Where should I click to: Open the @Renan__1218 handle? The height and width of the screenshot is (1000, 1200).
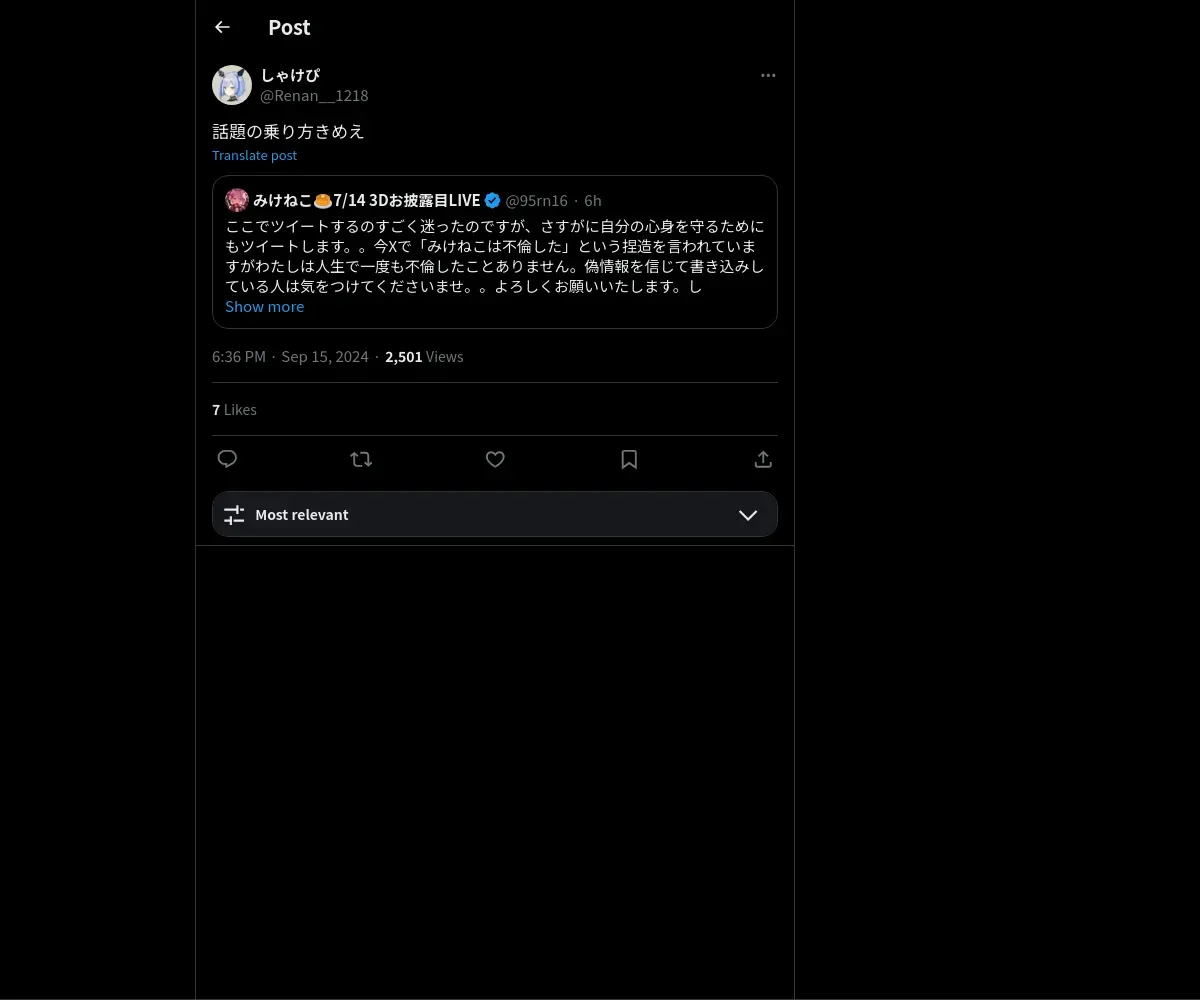tap(314, 96)
